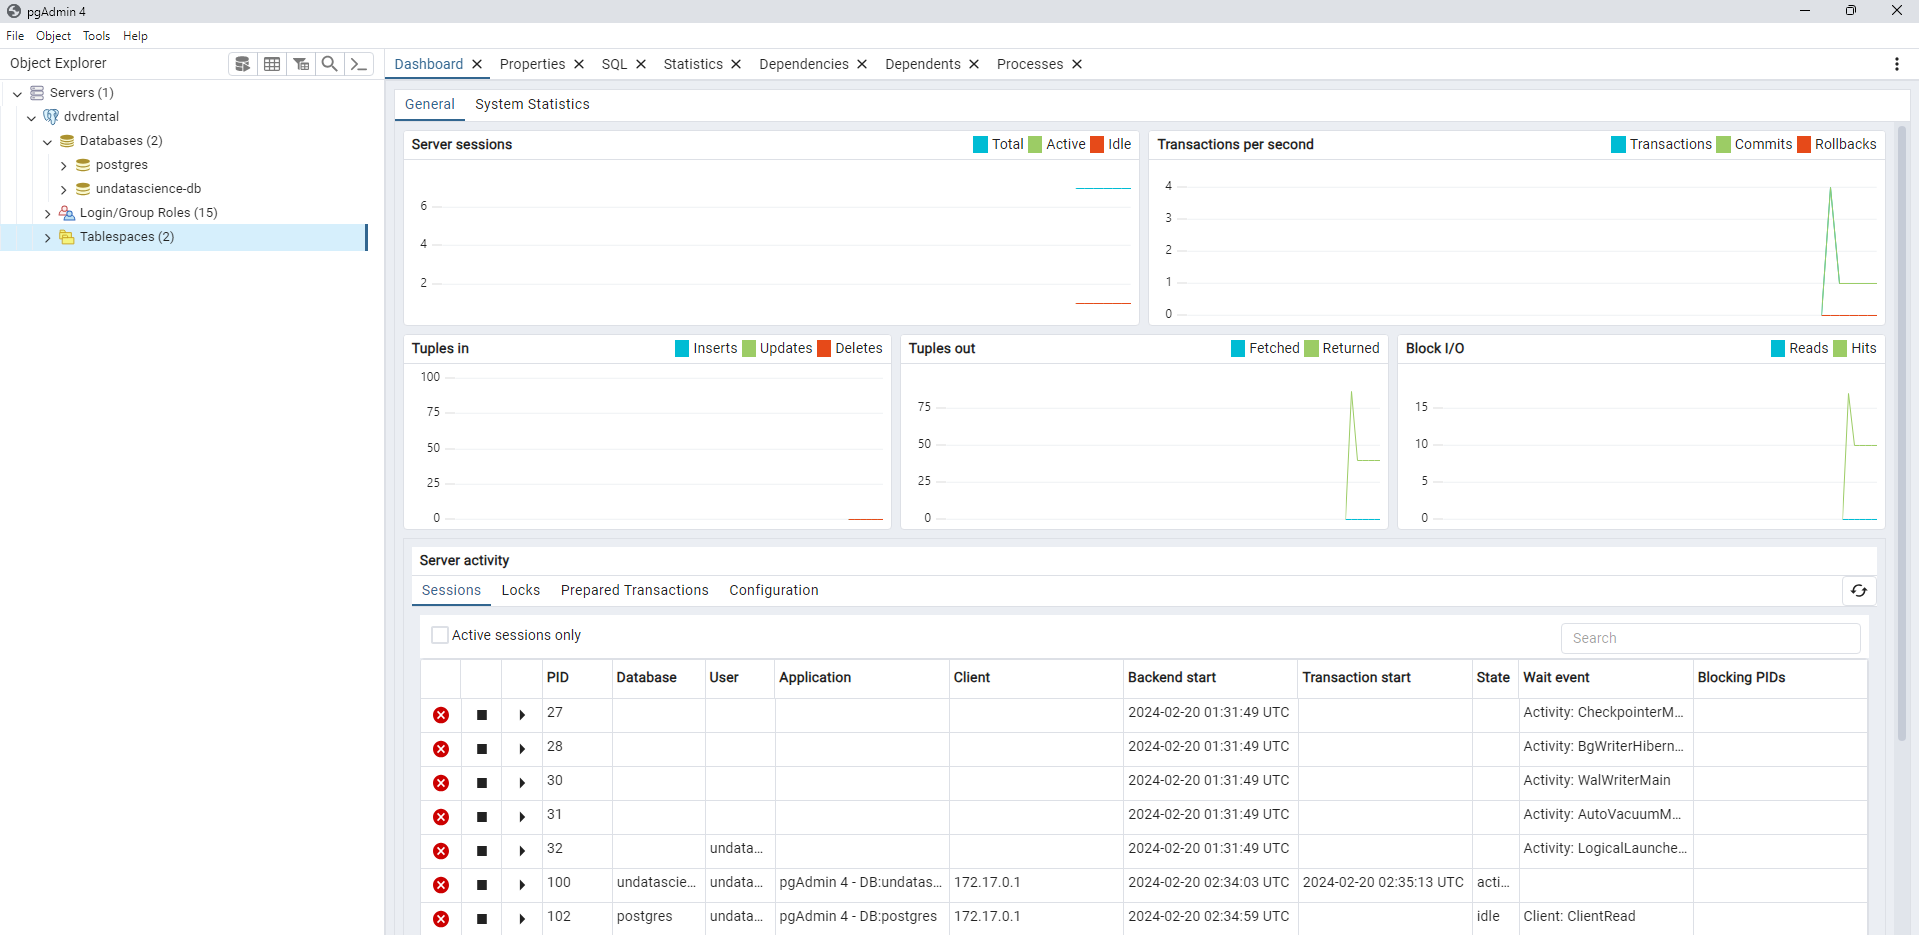Collapse the Databases node
This screenshot has width=1919, height=935.
pyautogui.click(x=47, y=141)
